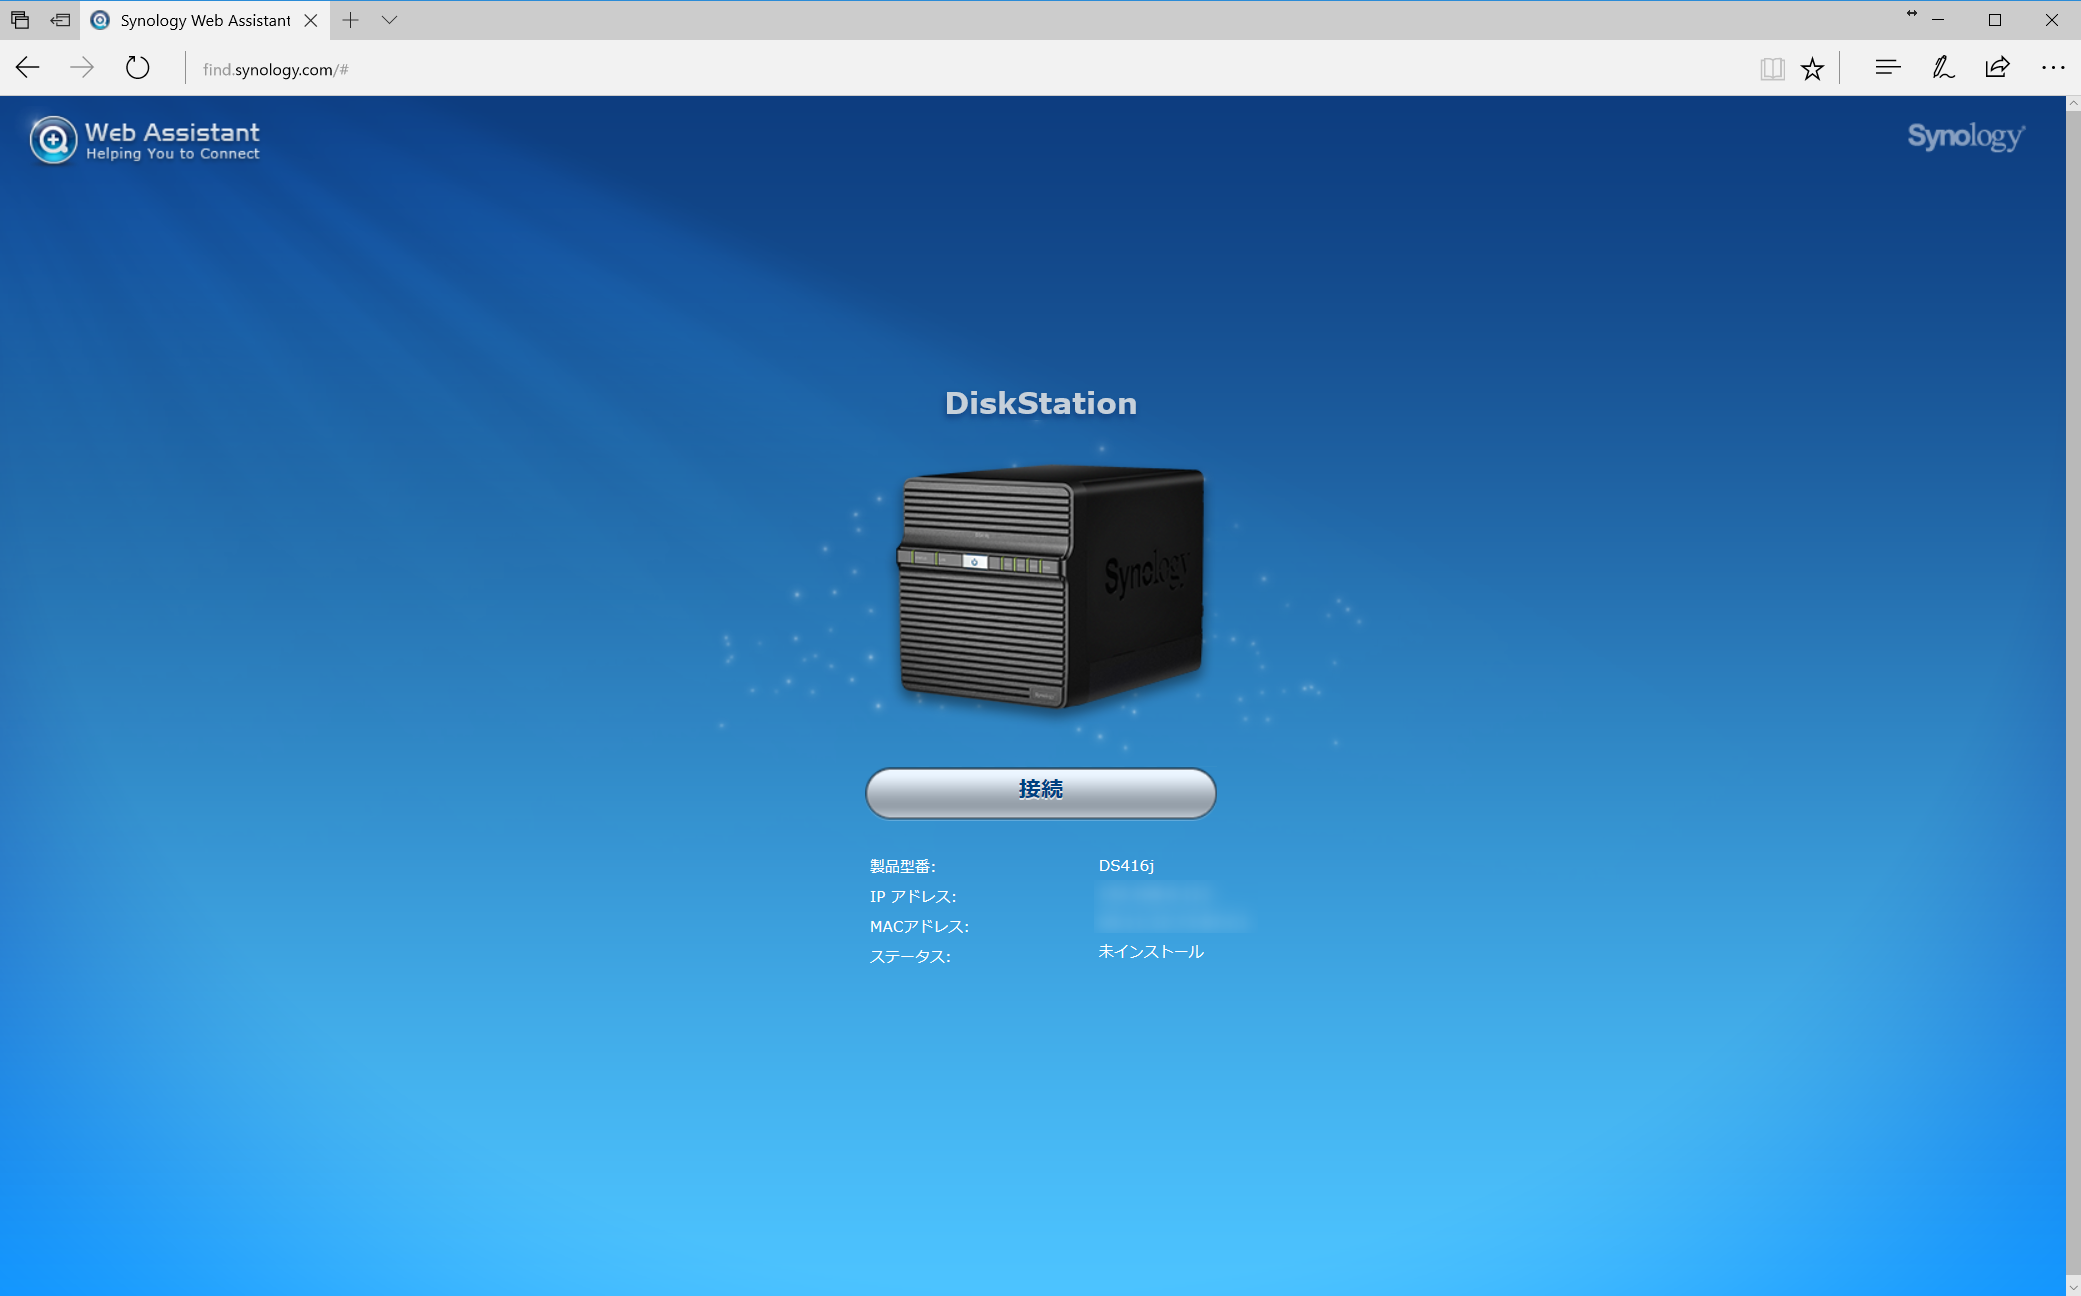Open the reading view book icon
Screen dimensions: 2081x1296
(x=1772, y=68)
